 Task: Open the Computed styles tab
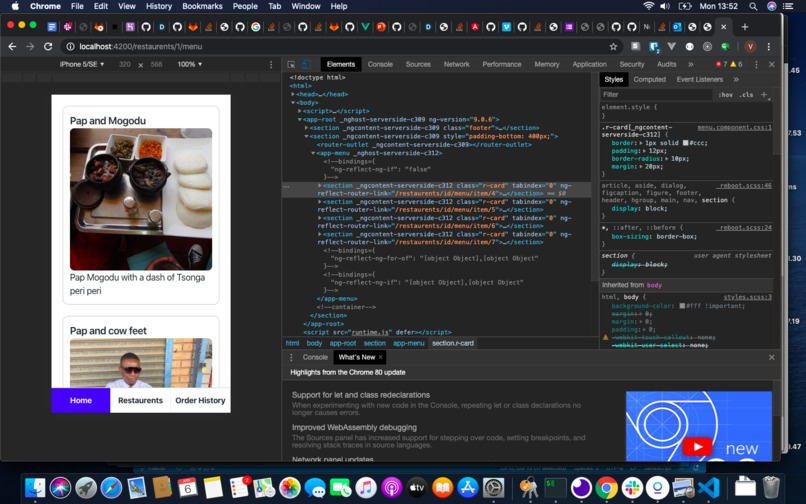click(649, 79)
